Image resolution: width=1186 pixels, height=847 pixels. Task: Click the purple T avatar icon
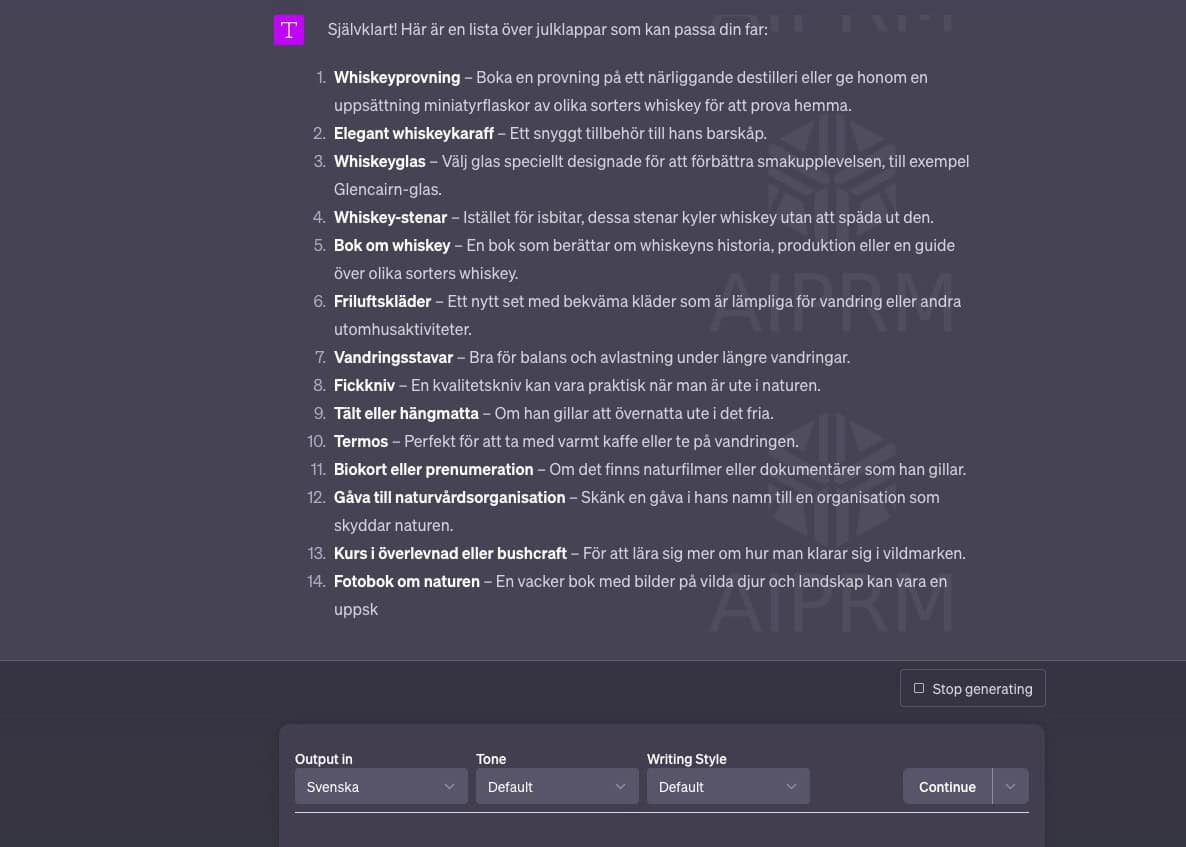tap(288, 30)
